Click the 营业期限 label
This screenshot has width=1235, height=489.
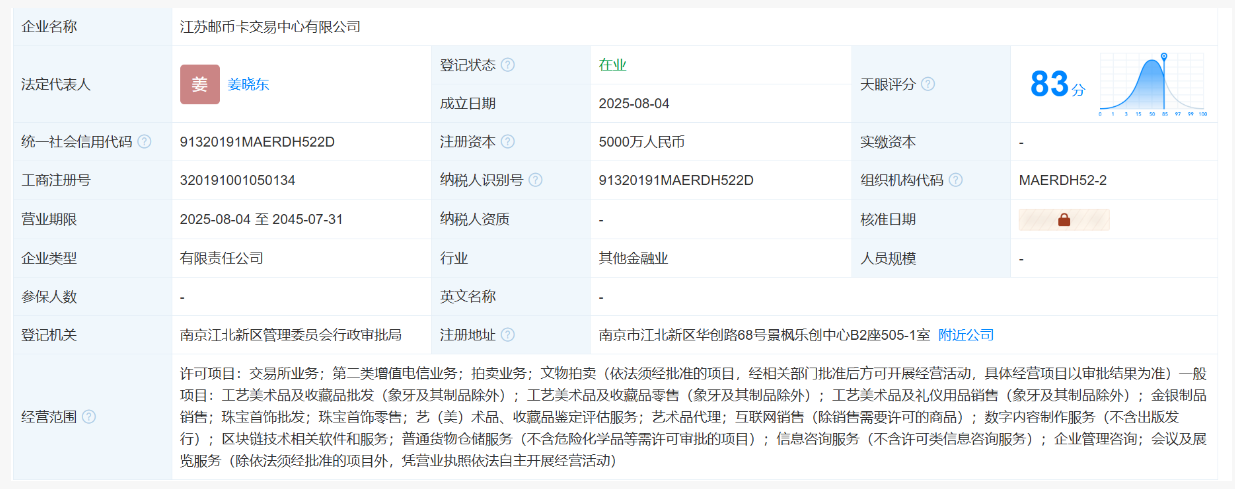pyautogui.click(x=50, y=219)
